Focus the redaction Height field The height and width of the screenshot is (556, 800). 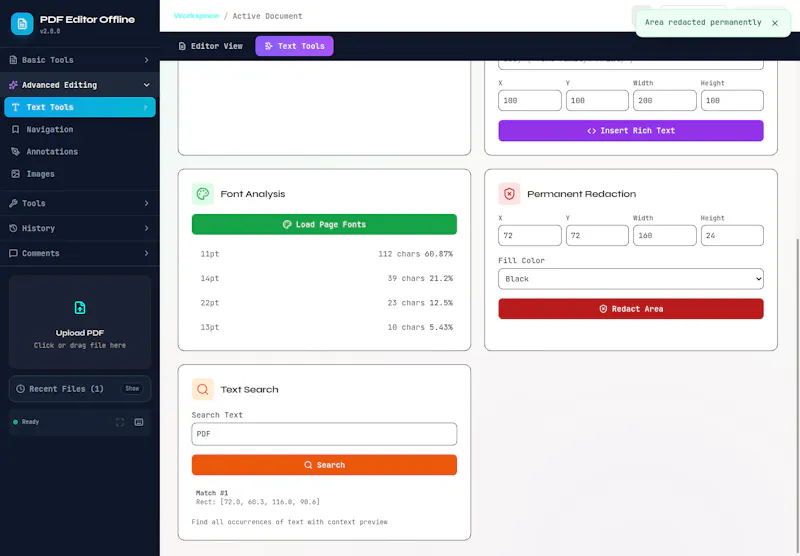[732, 236]
